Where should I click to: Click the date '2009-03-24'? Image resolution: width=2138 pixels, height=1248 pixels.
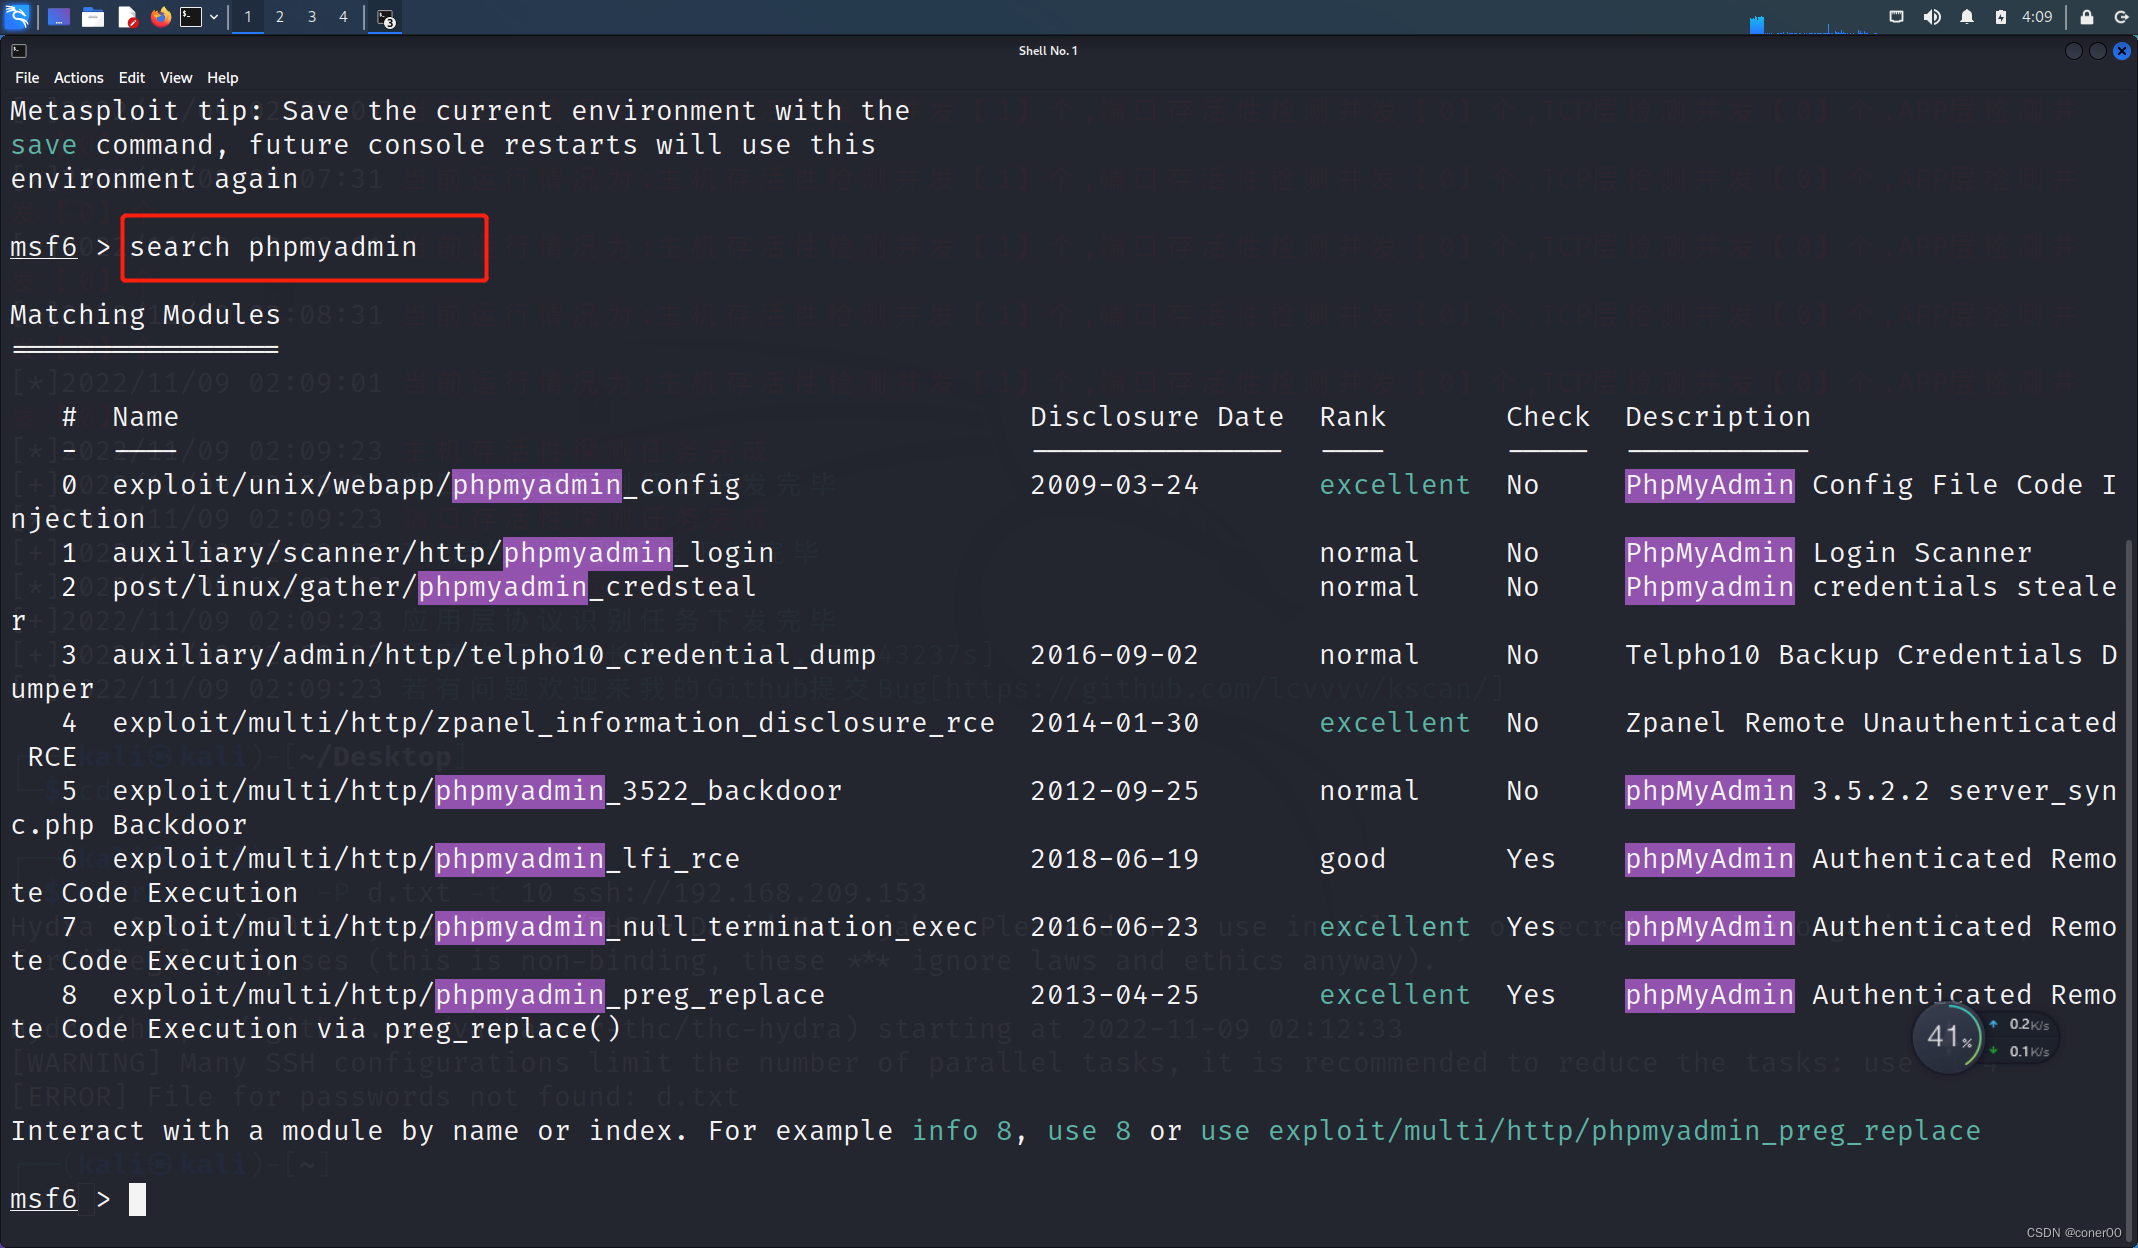[x=1114, y=485]
